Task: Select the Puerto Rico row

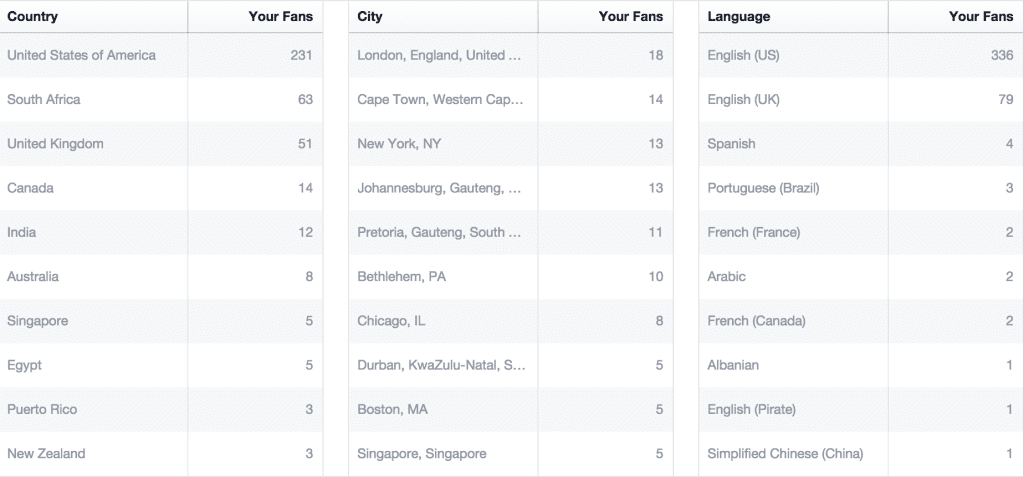Action: pyautogui.click(x=161, y=410)
